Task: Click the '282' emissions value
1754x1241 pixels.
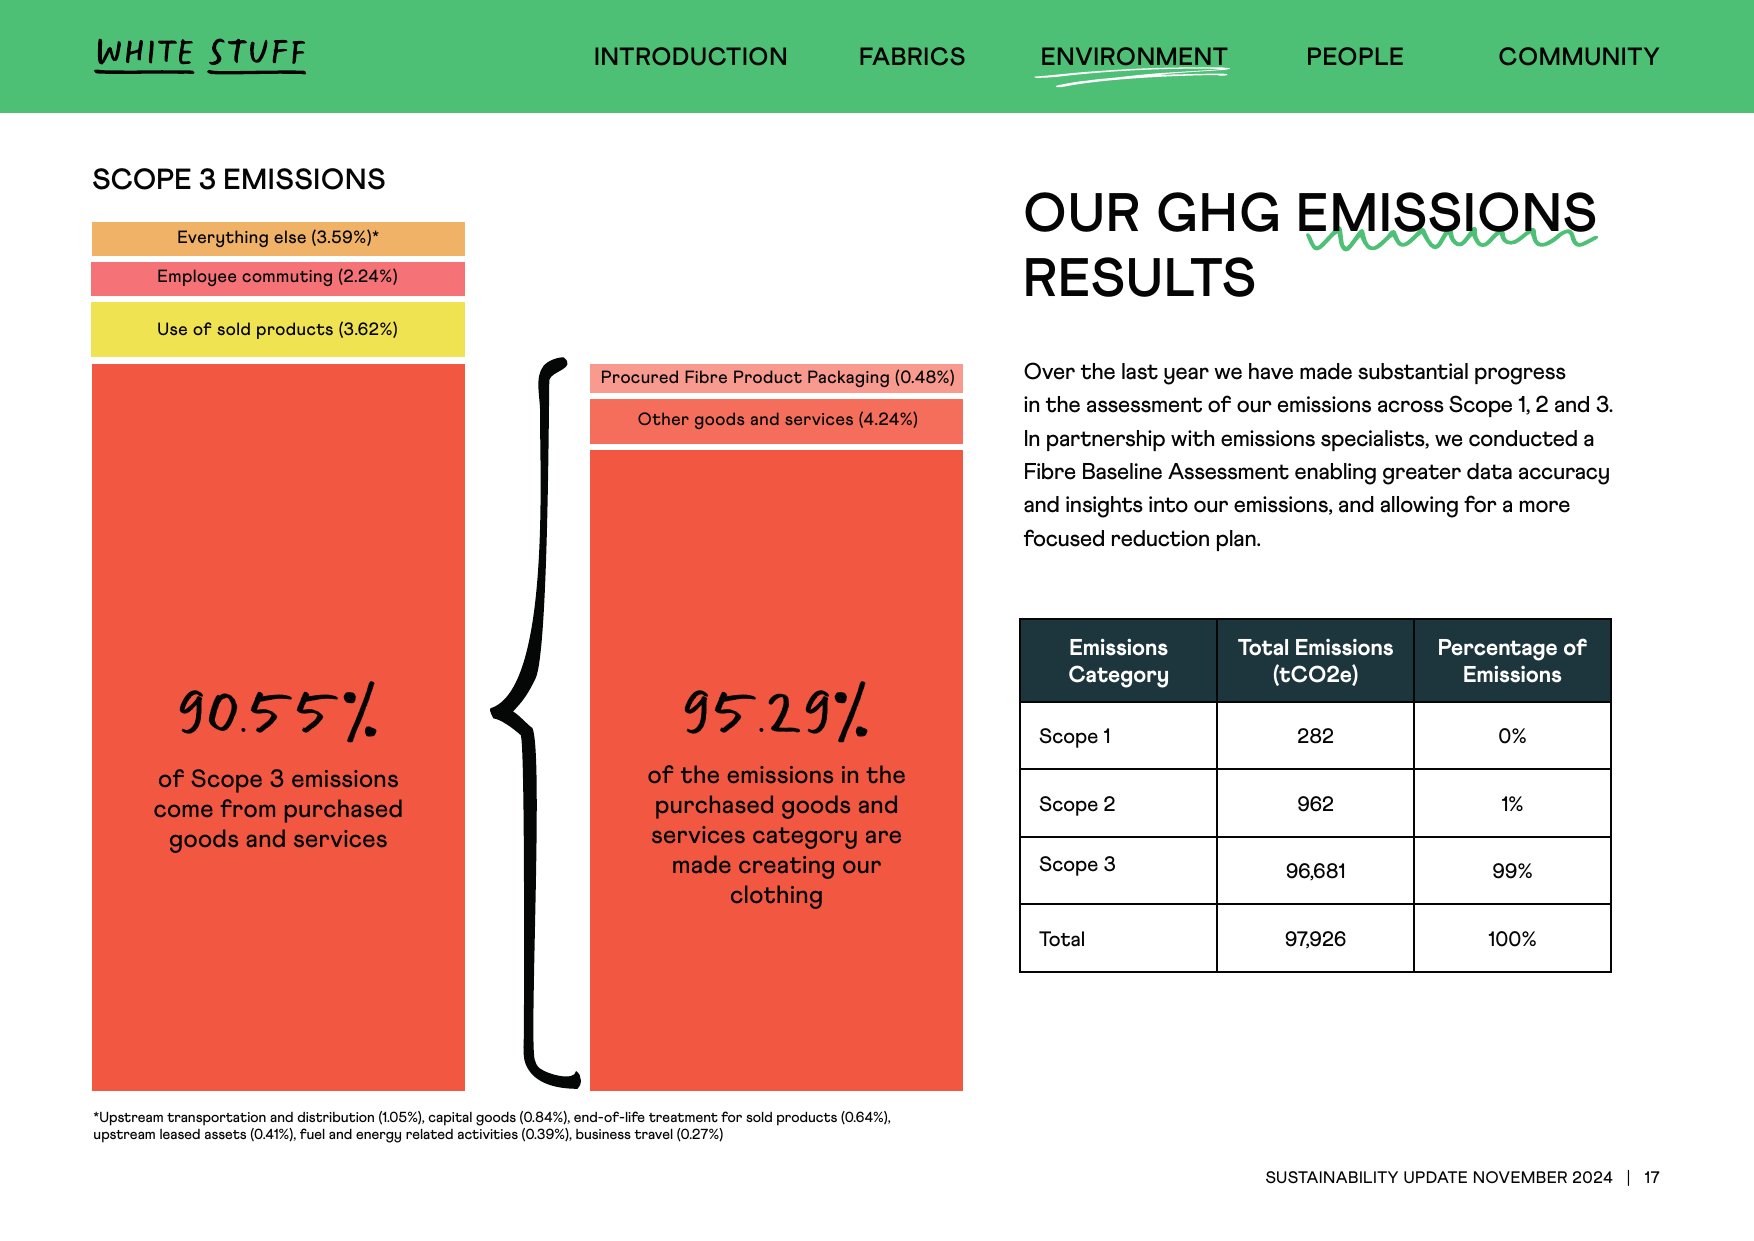Action: tap(1315, 737)
